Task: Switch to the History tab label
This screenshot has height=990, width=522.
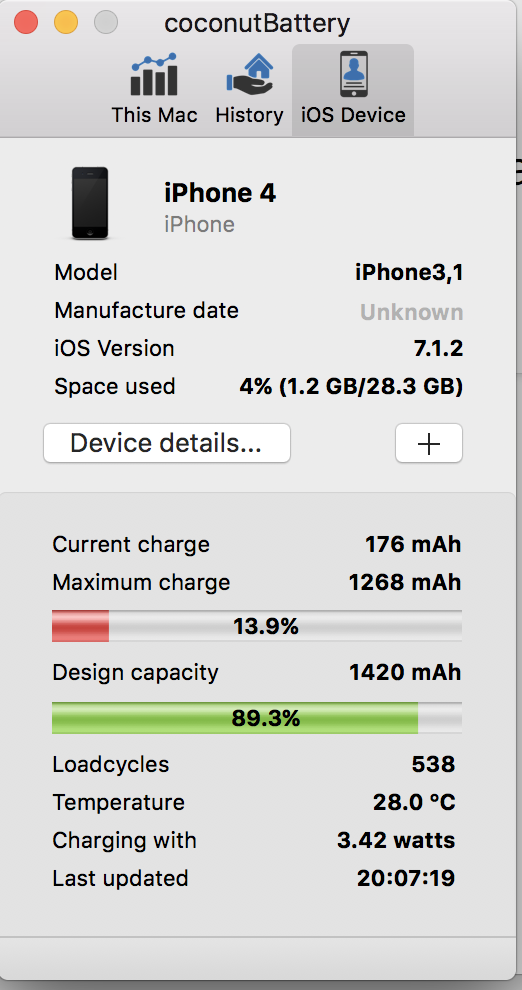Action: point(249,115)
